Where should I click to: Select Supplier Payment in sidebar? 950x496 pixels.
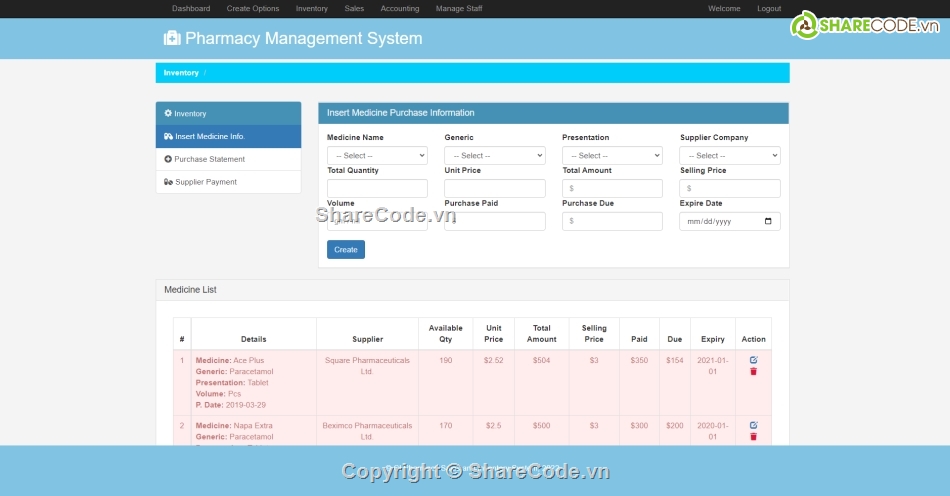coord(205,182)
